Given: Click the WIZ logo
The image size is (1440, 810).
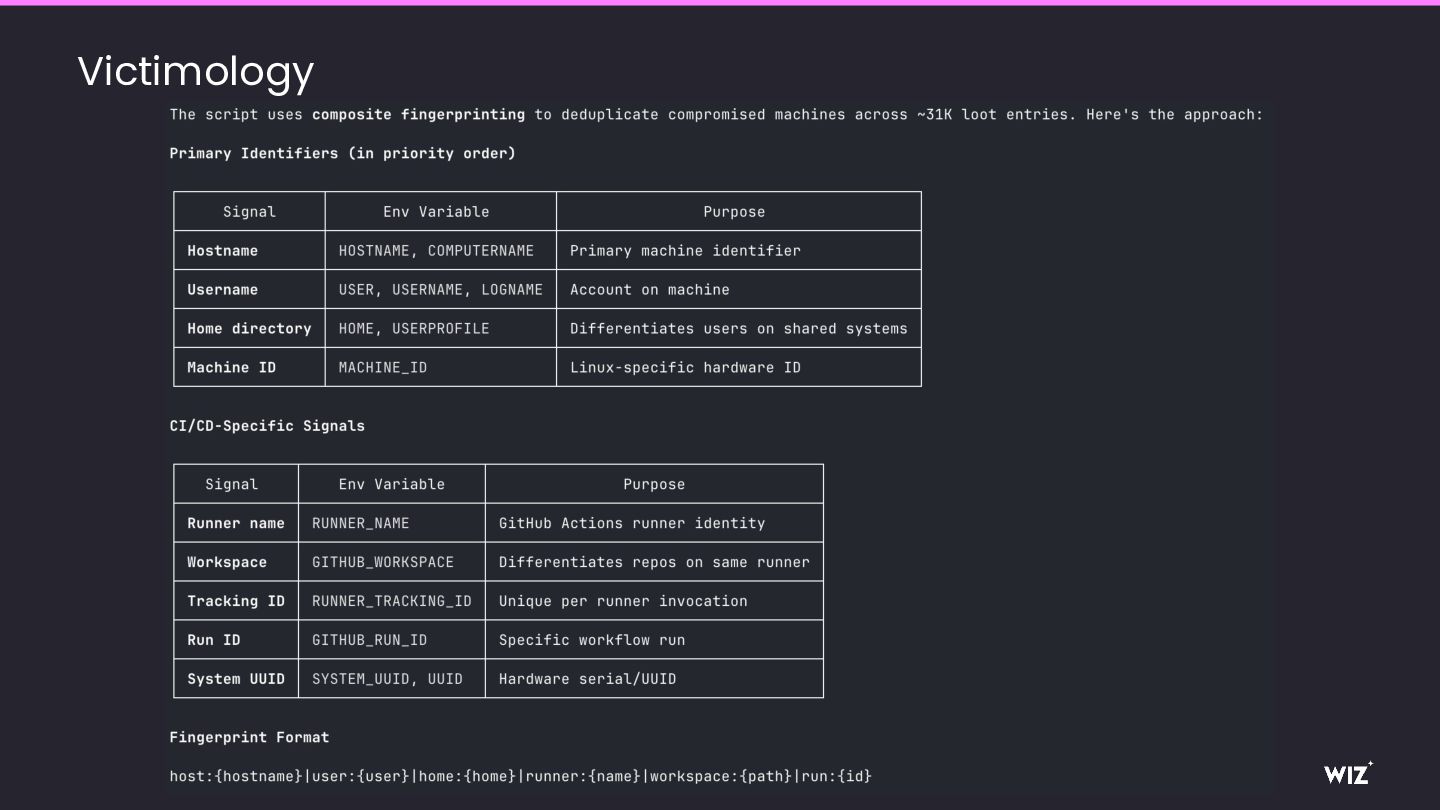Looking at the screenshot, I should point(1347,773).
